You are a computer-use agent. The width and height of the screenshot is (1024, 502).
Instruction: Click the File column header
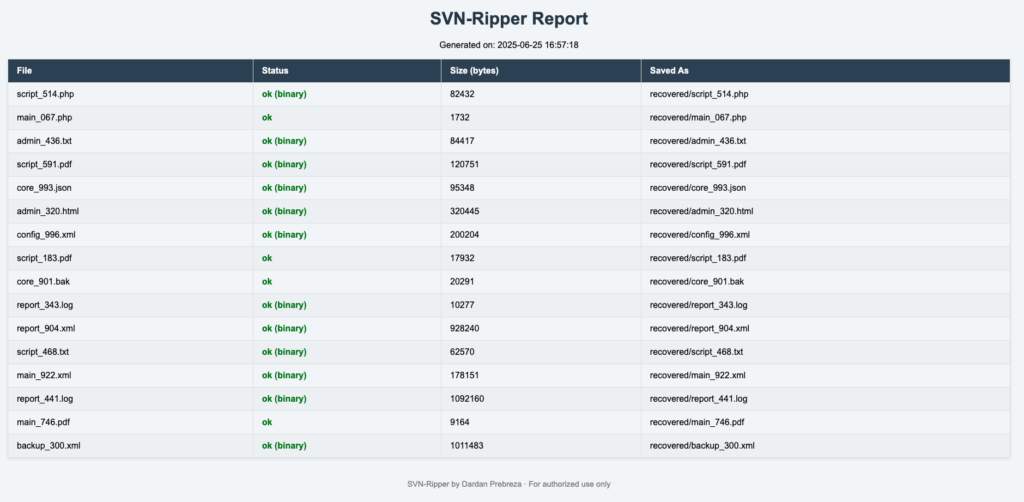pos(131,71)
